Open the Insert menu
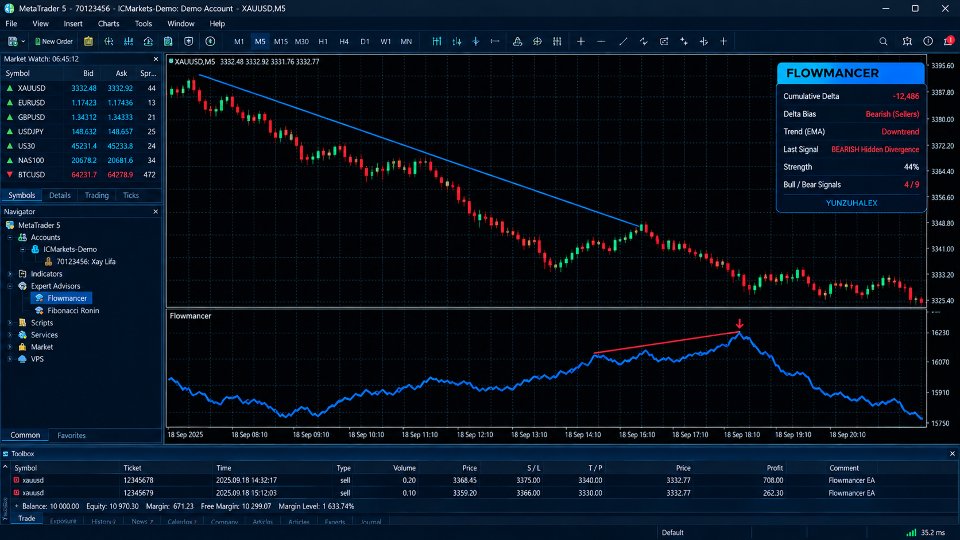This screenshot has width=960, height=540. [73, 24]
